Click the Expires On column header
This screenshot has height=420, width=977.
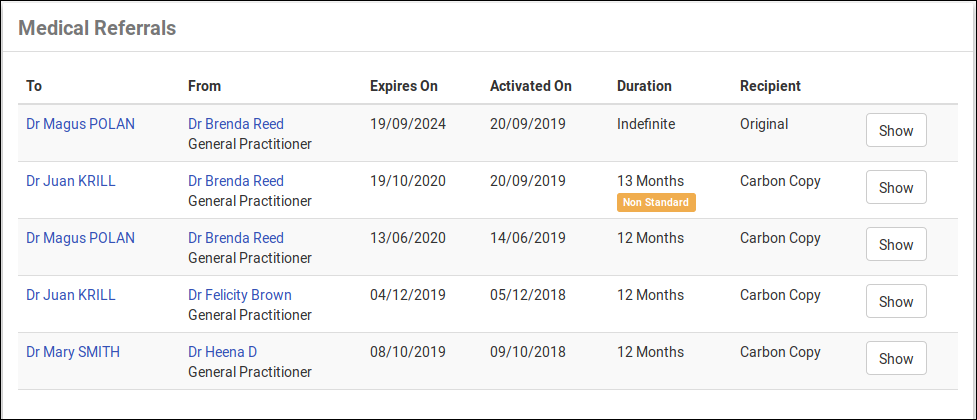point(404,86)
